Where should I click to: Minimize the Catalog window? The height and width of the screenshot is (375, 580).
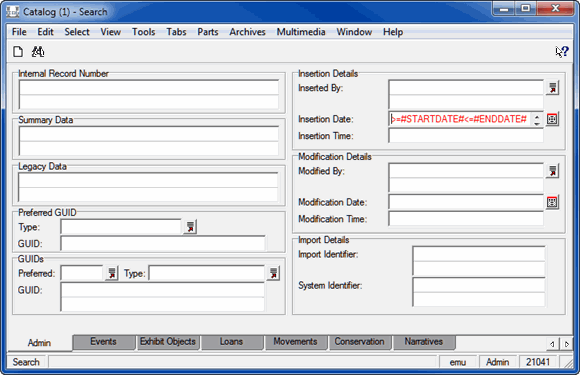point(504,9)
